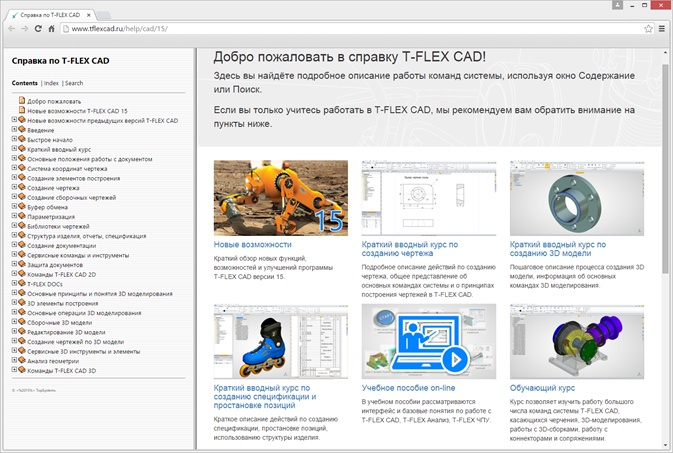Screen dimensions: 673x453
Task: Click book icon beside Создание документации
Action: click(22, 245)
